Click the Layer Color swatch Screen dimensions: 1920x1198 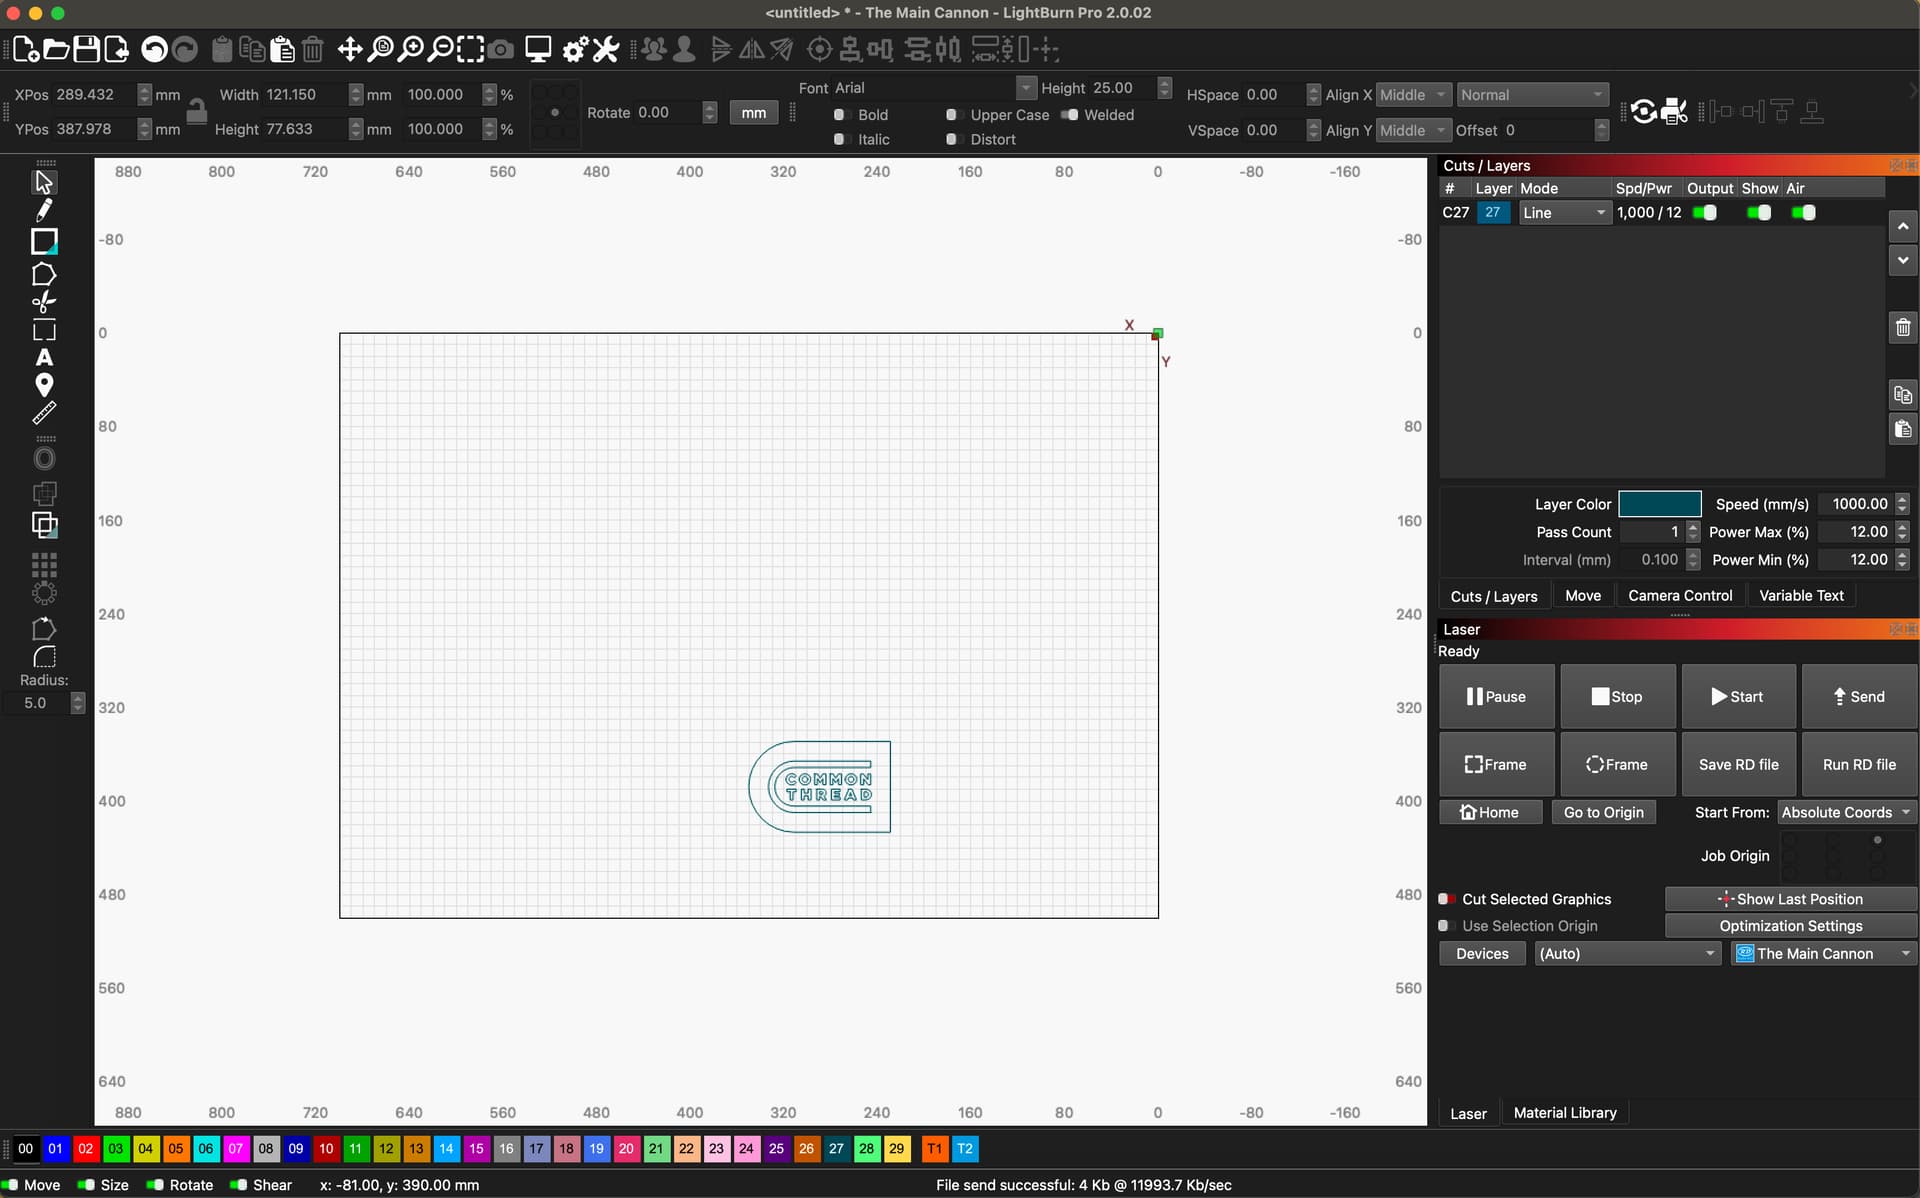1659,504
